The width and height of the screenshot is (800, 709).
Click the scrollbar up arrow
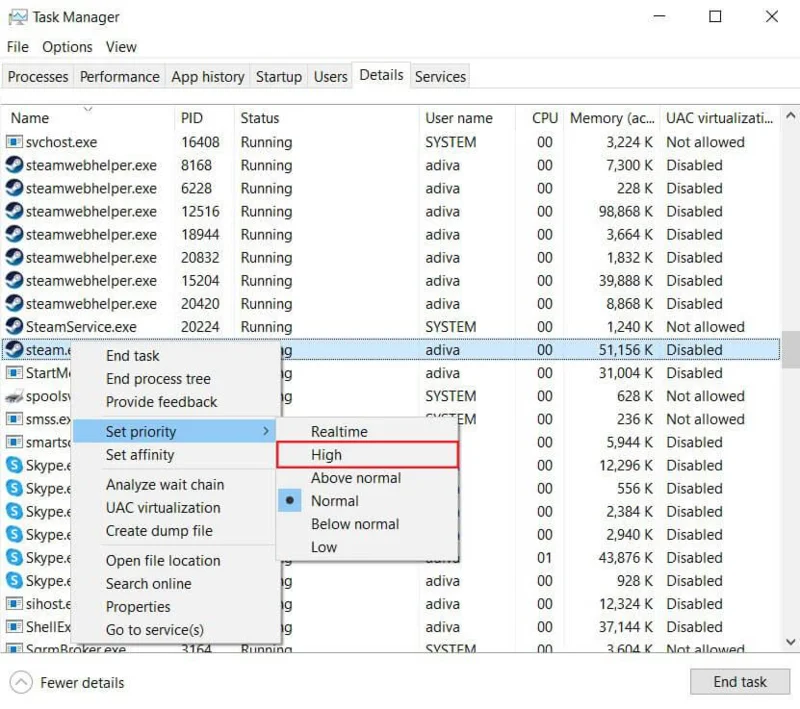click(790, 116)
